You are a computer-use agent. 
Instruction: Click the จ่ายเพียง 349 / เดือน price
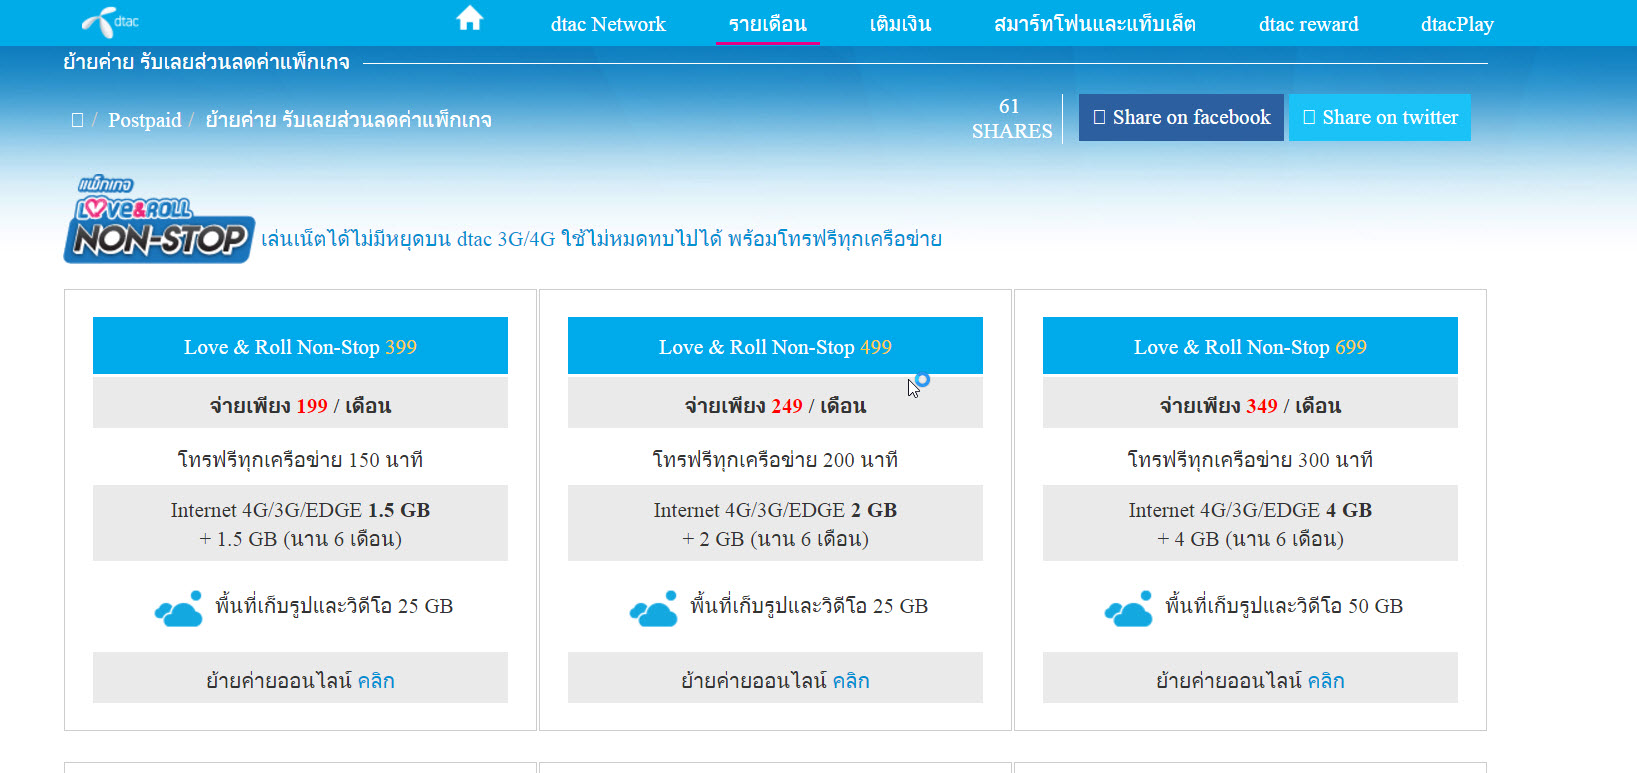tap(1250, 405)
